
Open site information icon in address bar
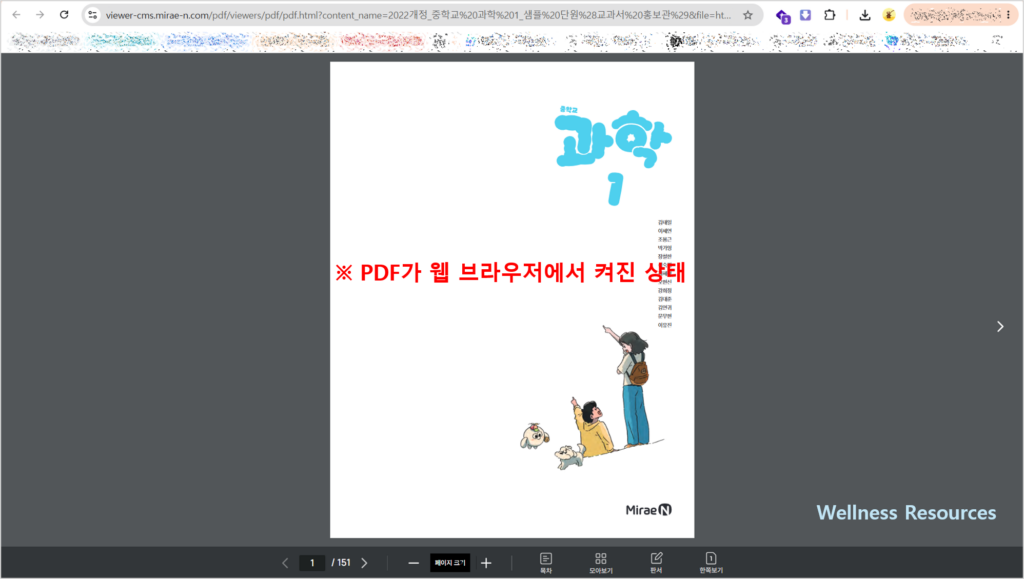click(x=93, y=14)
